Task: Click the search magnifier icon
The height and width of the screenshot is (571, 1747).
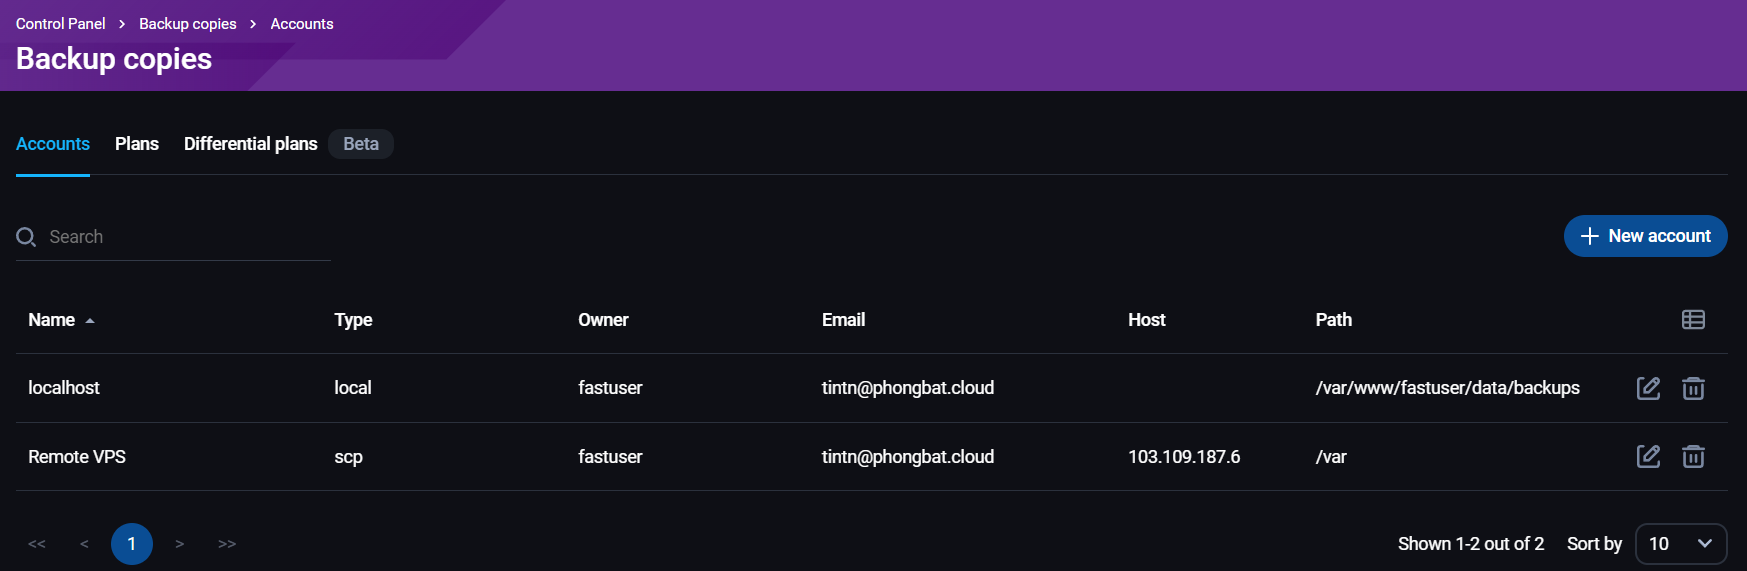Action: coord(27,237)
